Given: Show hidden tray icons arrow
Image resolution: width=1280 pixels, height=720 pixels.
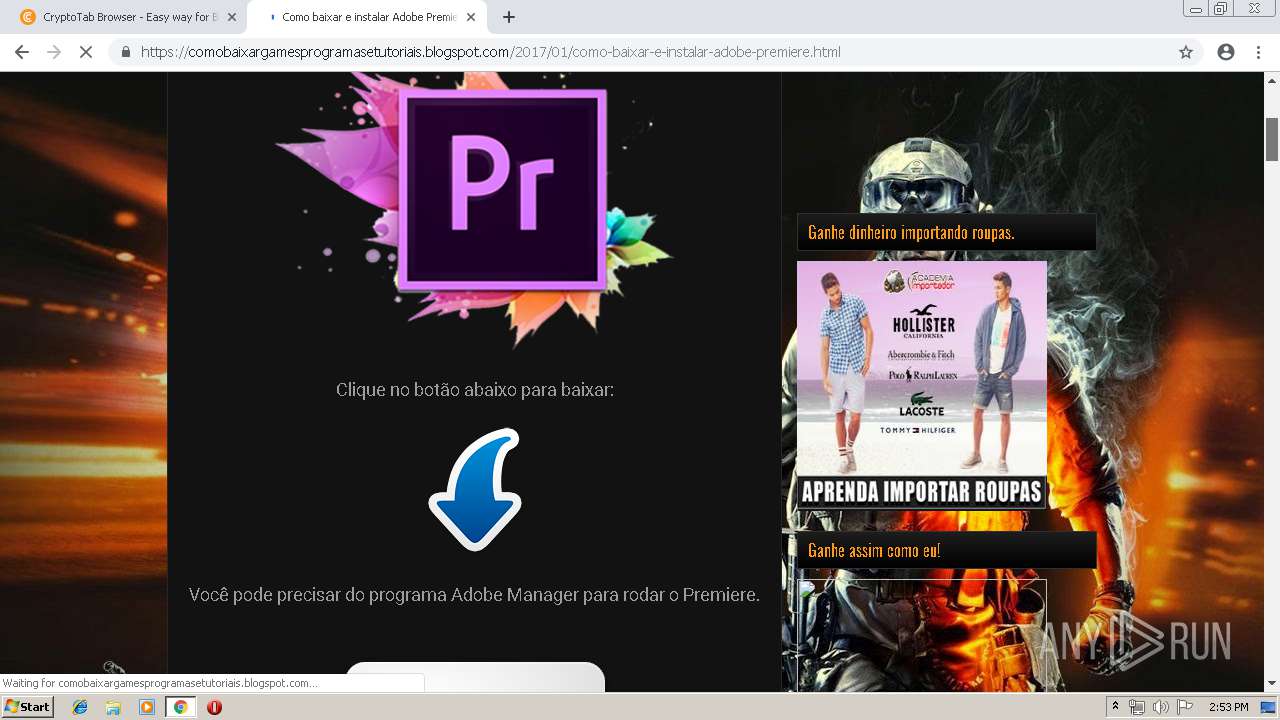Looking at the screenshot, I should (1115, 707).
